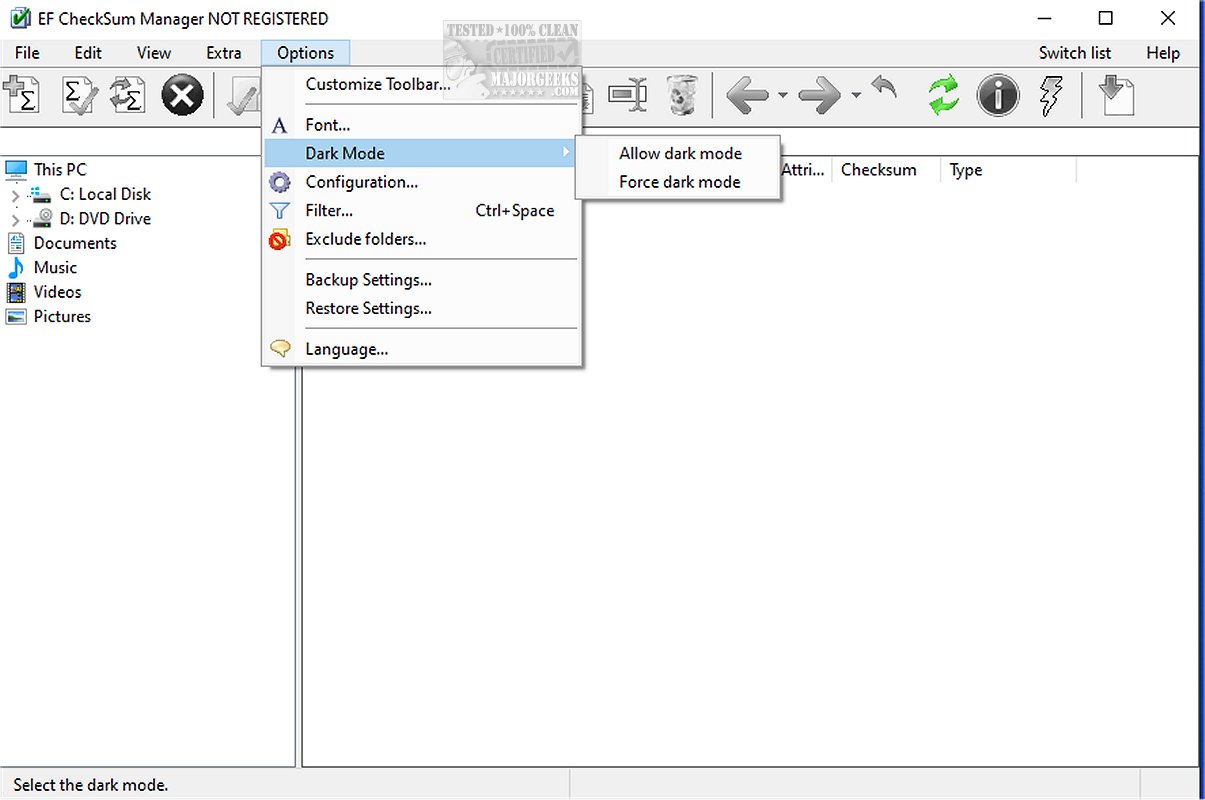Click the verify checksum (sigma checkmark) icon
Viewport: 1205px width, 800px height.
point(79,96)
